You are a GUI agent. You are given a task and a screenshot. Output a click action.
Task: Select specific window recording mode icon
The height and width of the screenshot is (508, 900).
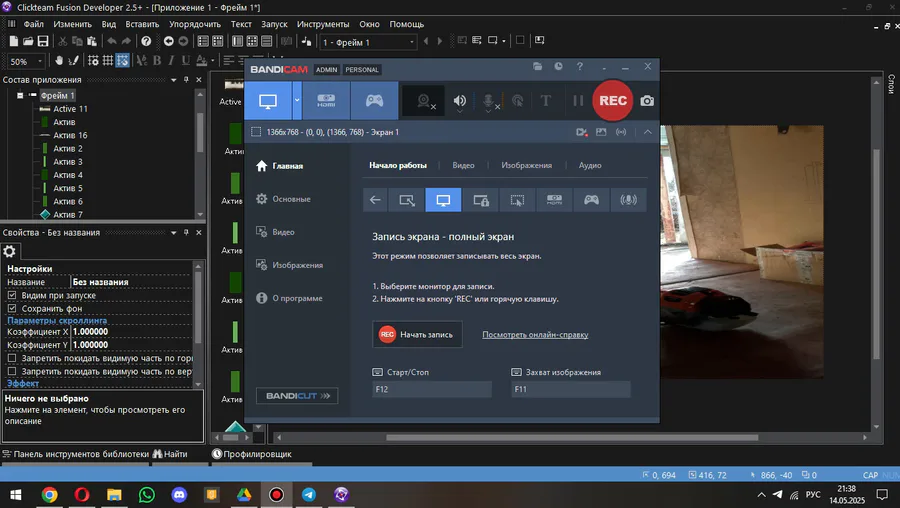point(481,200)
